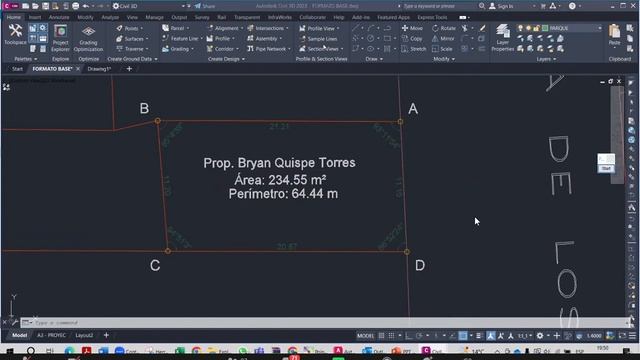
Task: Click the Traverse tool icon
Action: point(119,49)
